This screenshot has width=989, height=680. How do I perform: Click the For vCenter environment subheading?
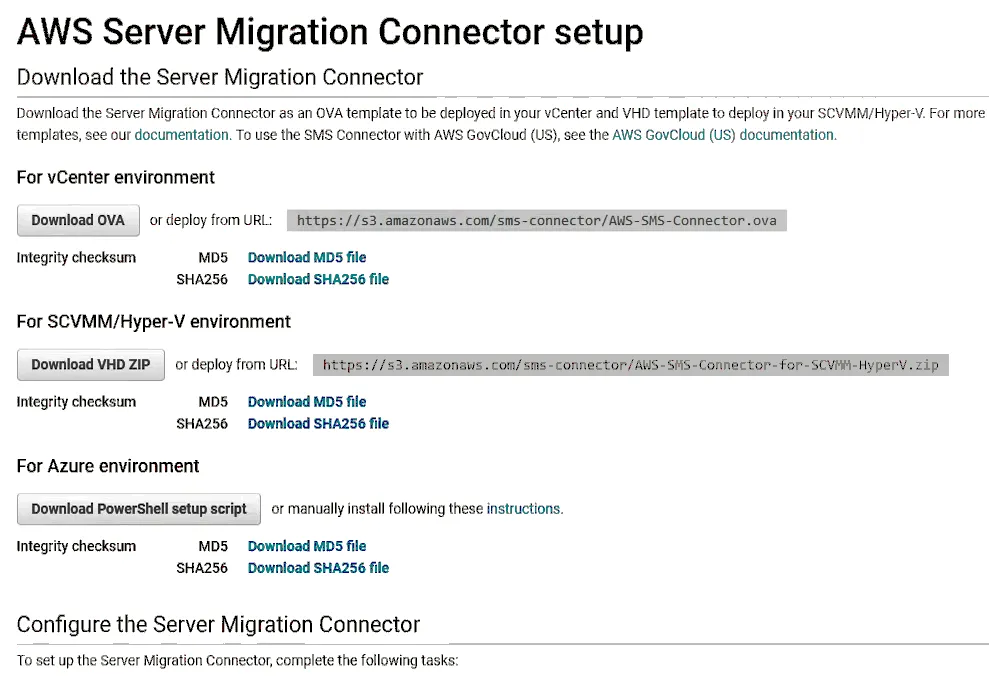[x=116, y=178]
